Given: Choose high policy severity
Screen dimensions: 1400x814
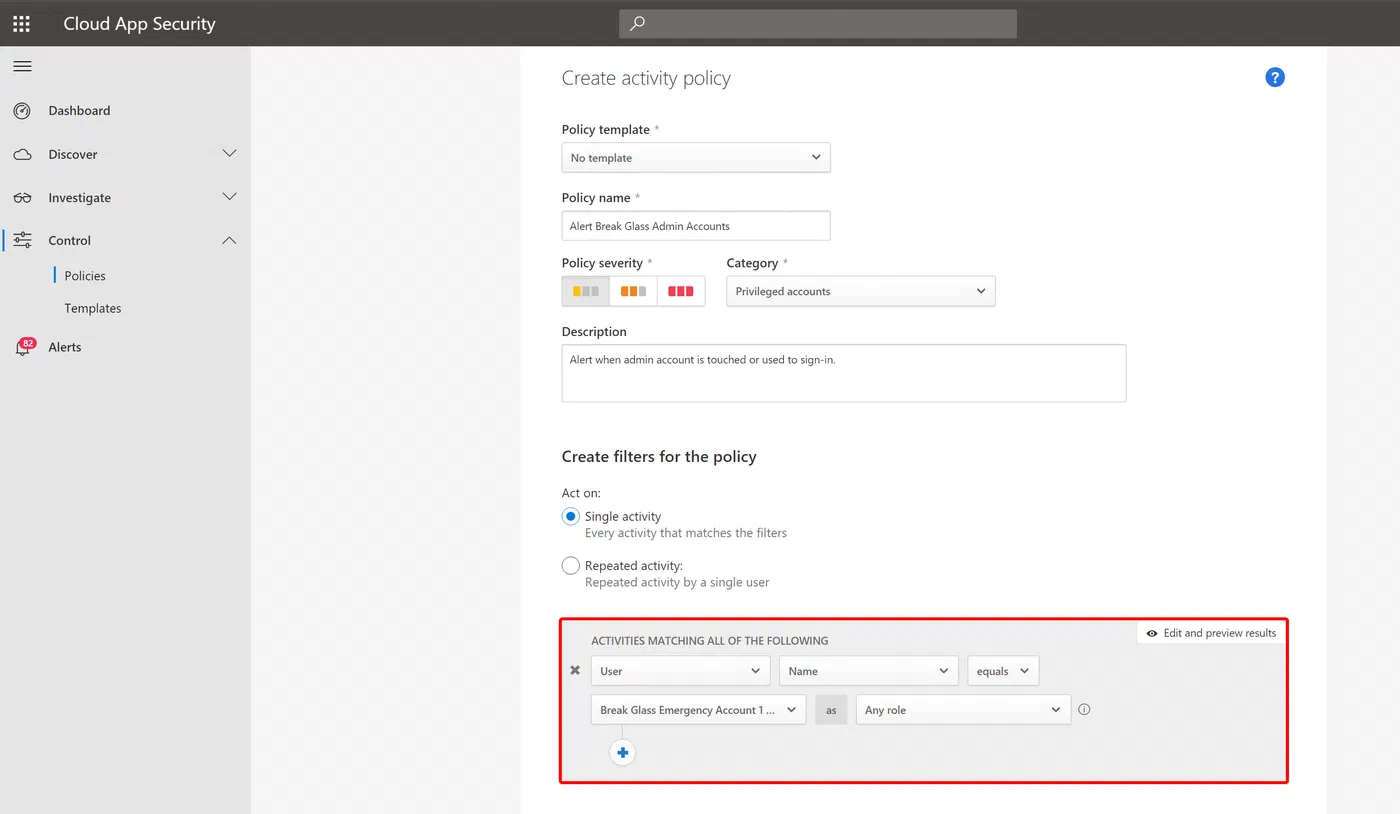Looking at the screenshot, I should pos(681,291).
